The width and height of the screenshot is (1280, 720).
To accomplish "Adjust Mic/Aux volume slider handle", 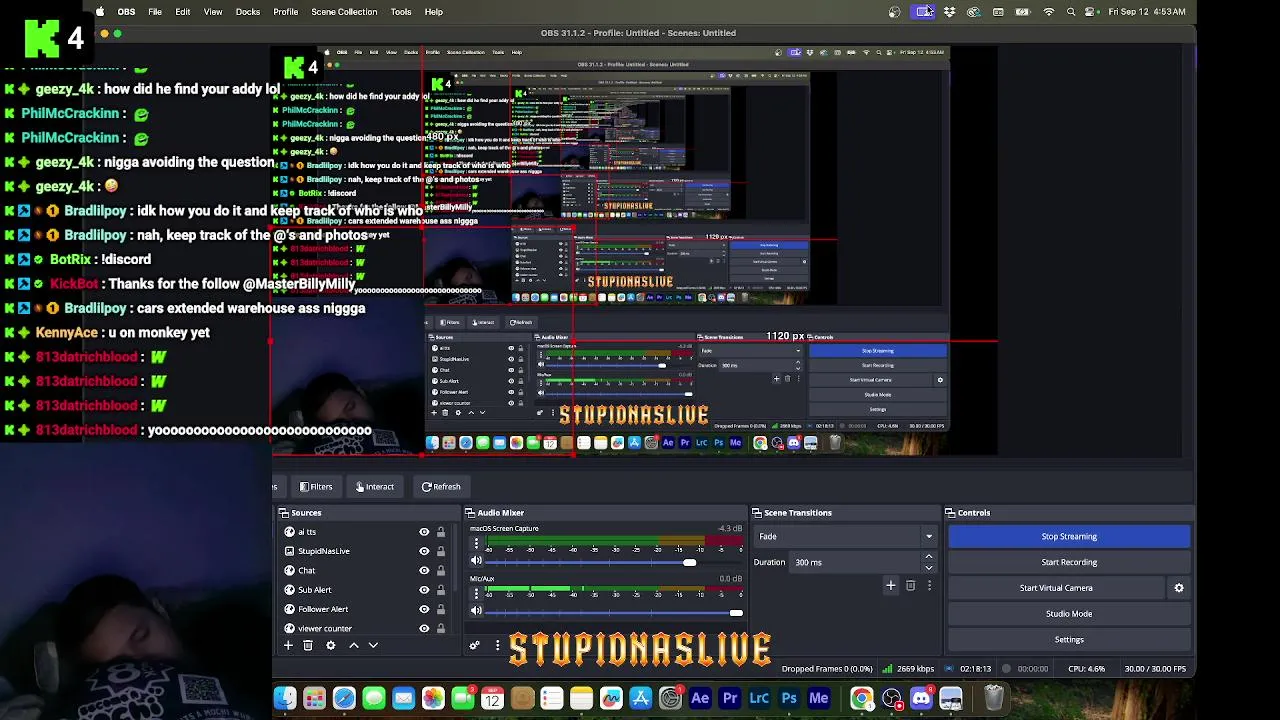I will coord(736,613).
